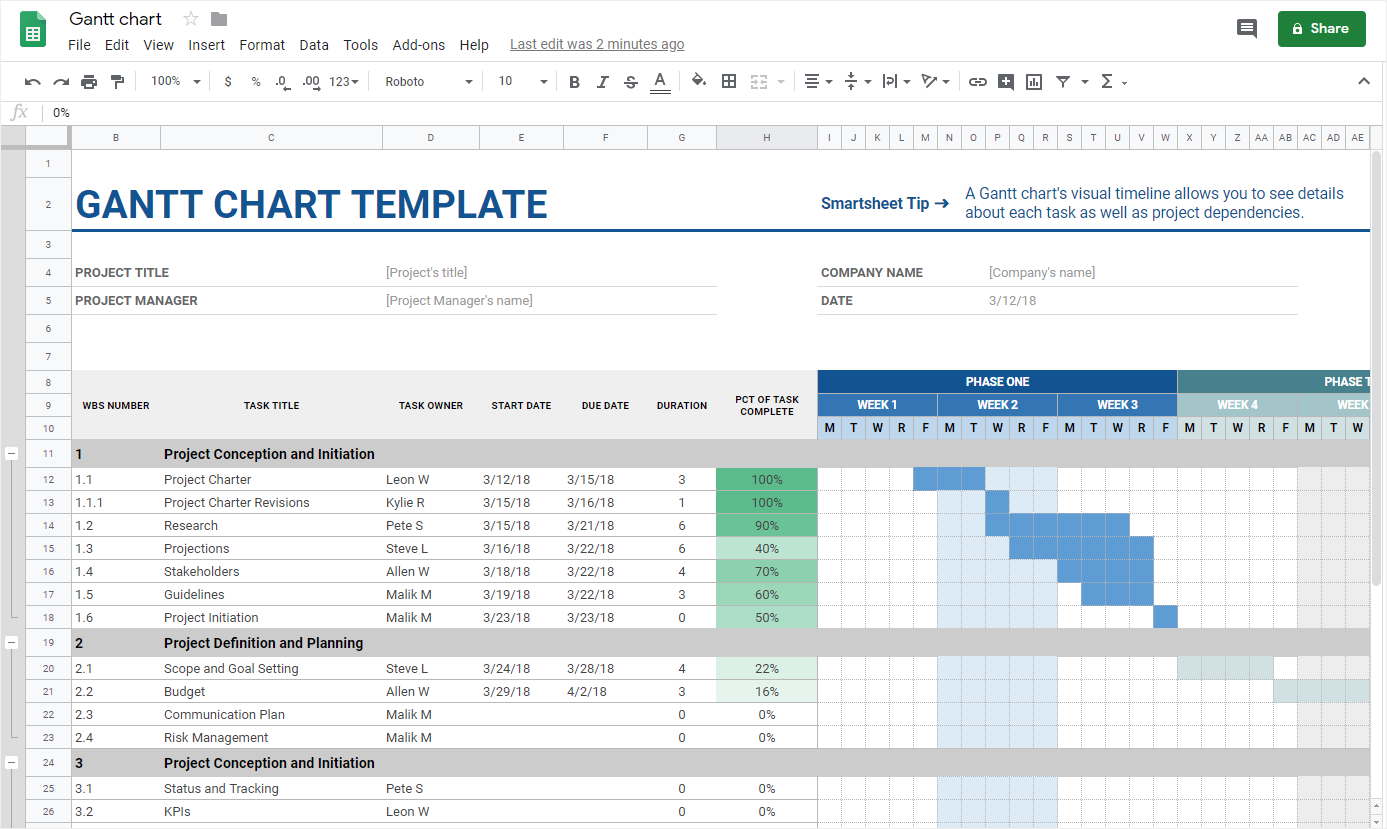Open the text color picker
This screenshot has height=829, width=1387.
[x=659, y=82]
